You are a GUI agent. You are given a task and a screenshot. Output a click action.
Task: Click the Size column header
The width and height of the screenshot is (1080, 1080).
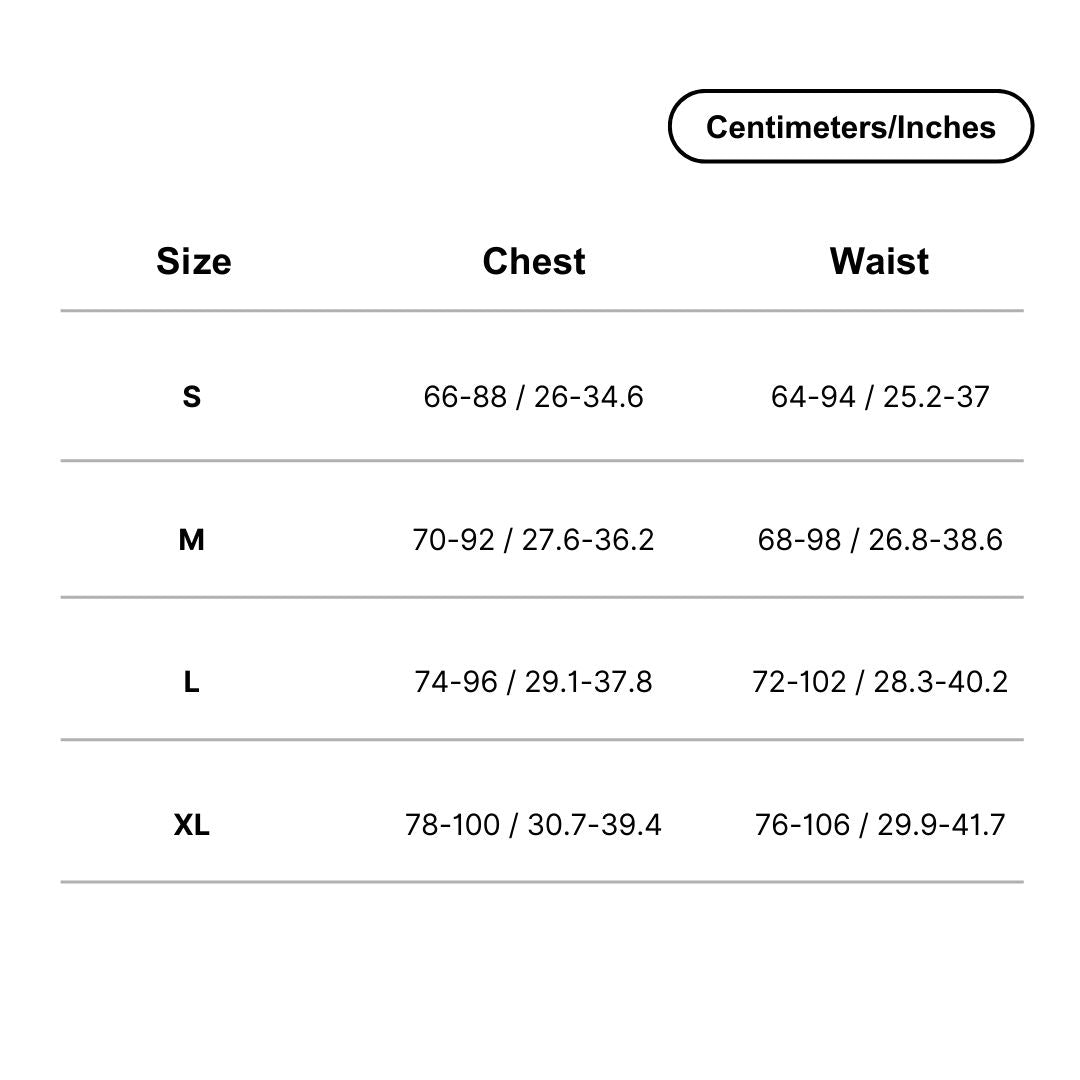(x=194, y=262)
